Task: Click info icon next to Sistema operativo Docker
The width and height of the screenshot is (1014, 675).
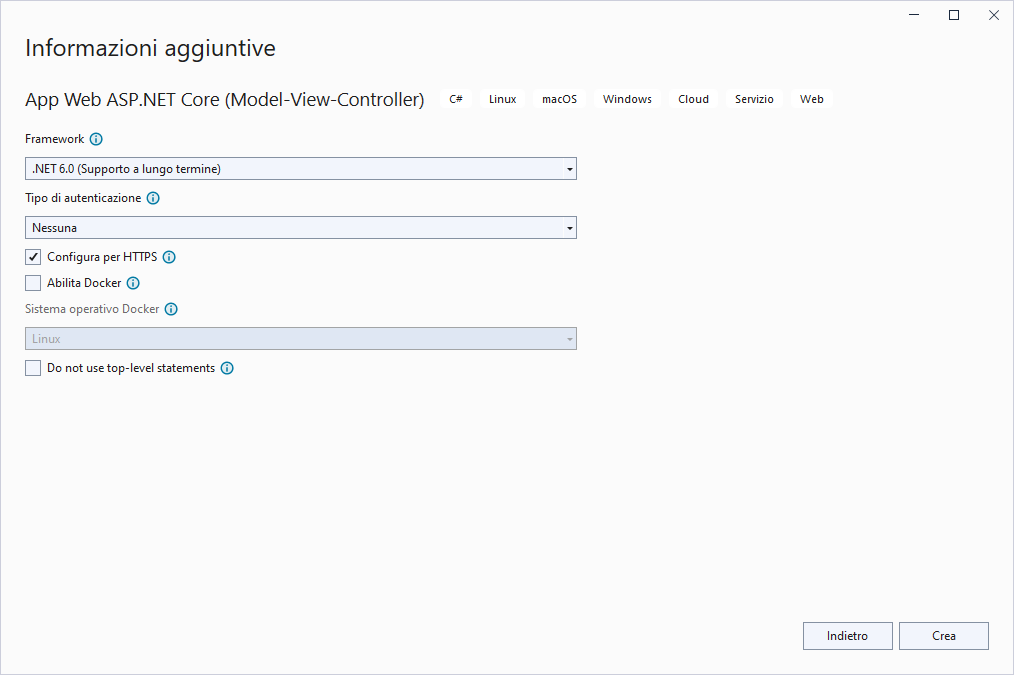Action: click(x=171, y=309)
